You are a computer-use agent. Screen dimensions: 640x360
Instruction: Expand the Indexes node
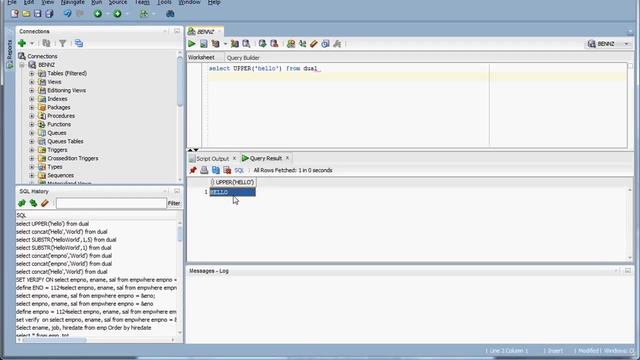[32, 99]
